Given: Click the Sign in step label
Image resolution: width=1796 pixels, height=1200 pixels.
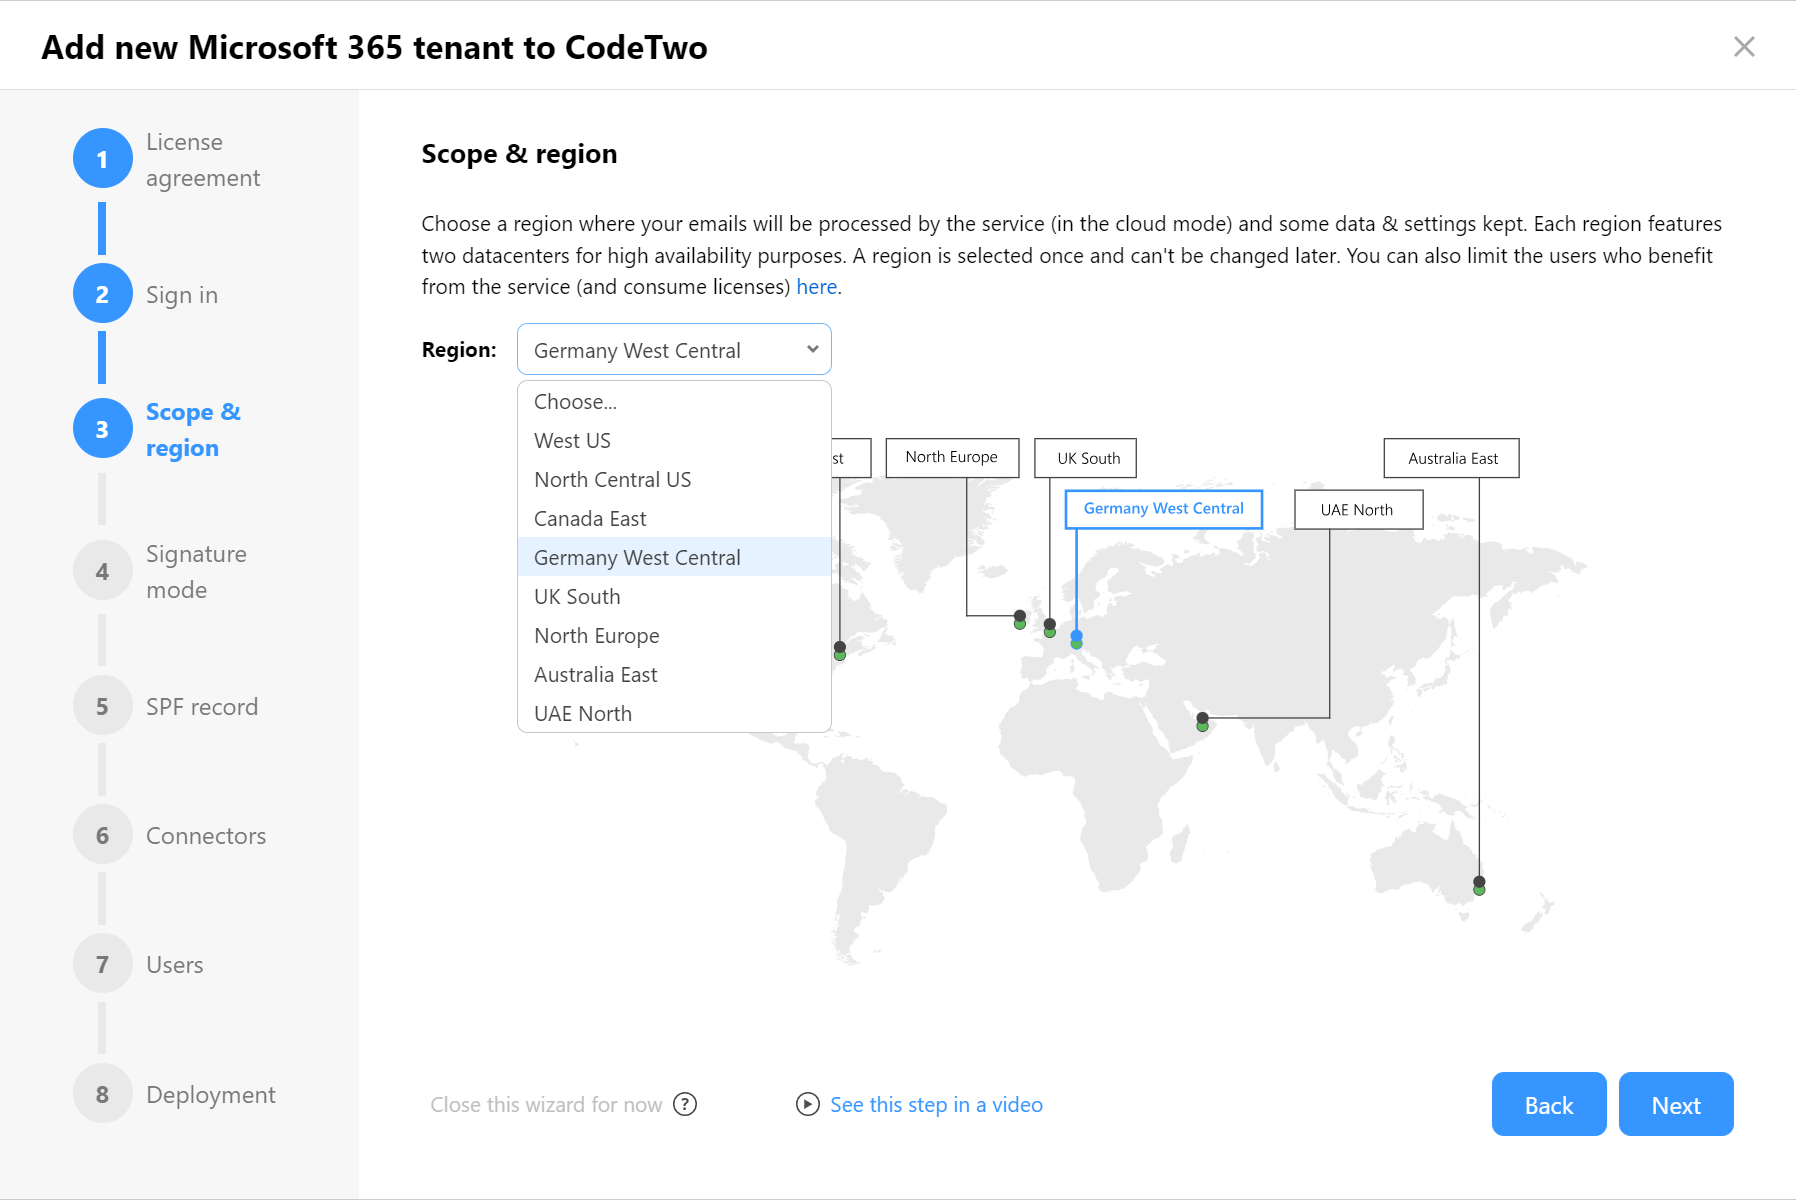Looking at the screenshot, I should pyautogui.click(x=182, y=295).
